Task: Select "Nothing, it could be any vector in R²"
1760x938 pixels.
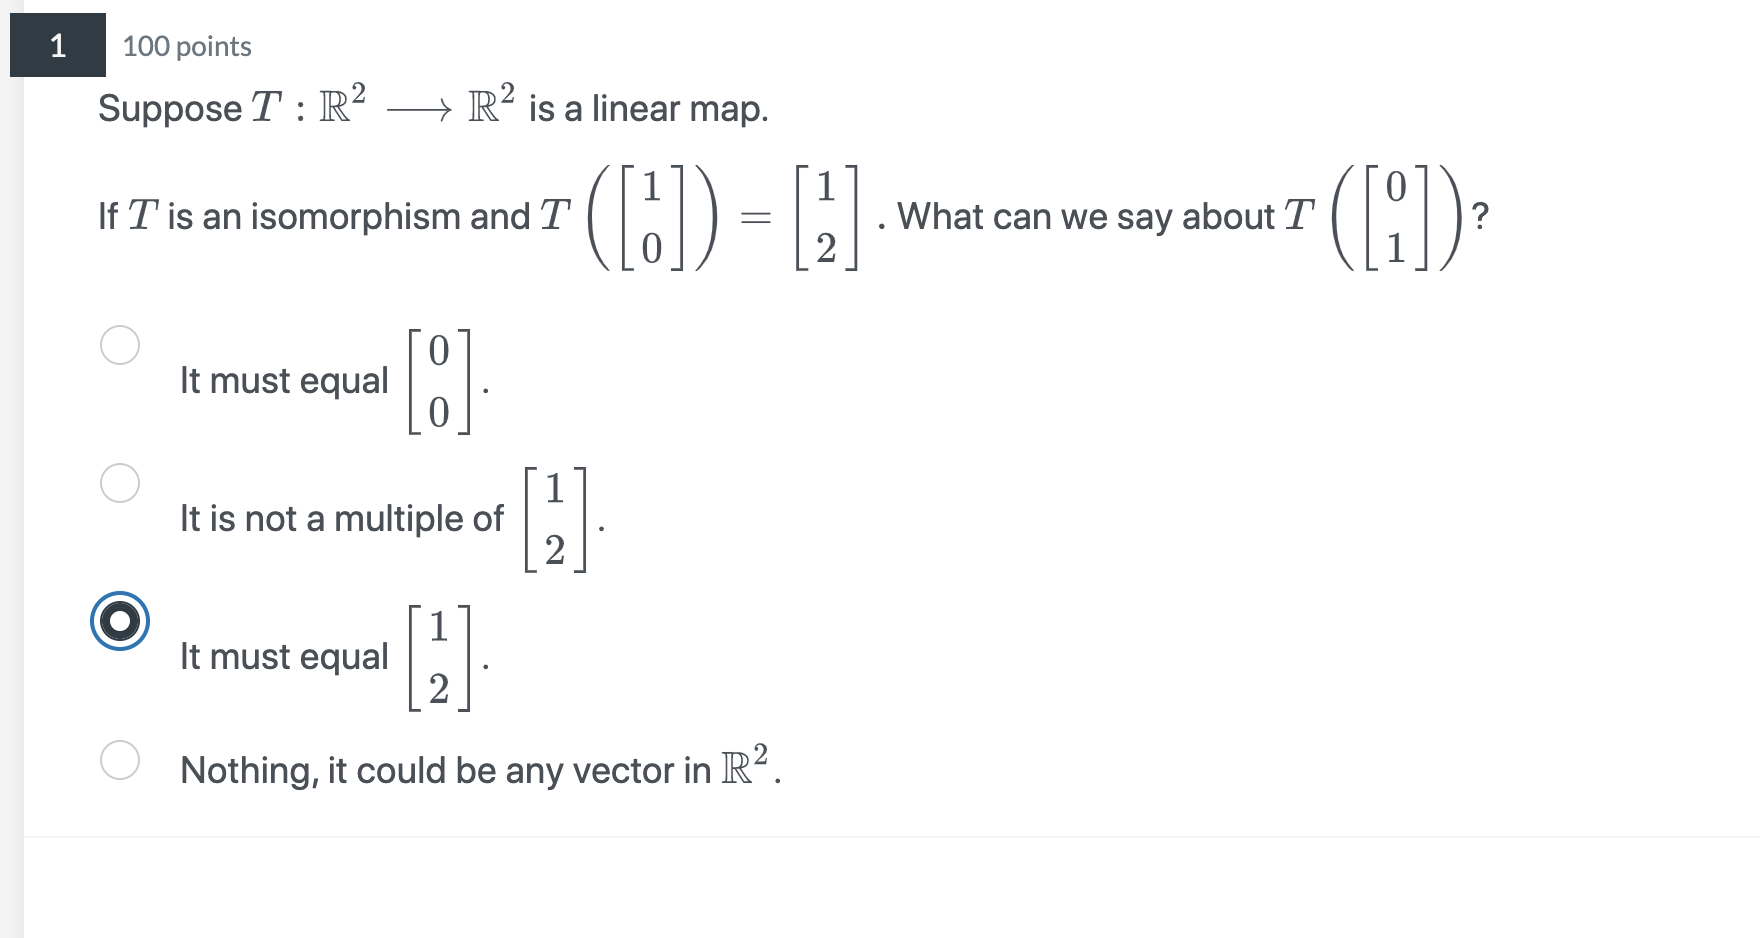Action: click(120, 760)
